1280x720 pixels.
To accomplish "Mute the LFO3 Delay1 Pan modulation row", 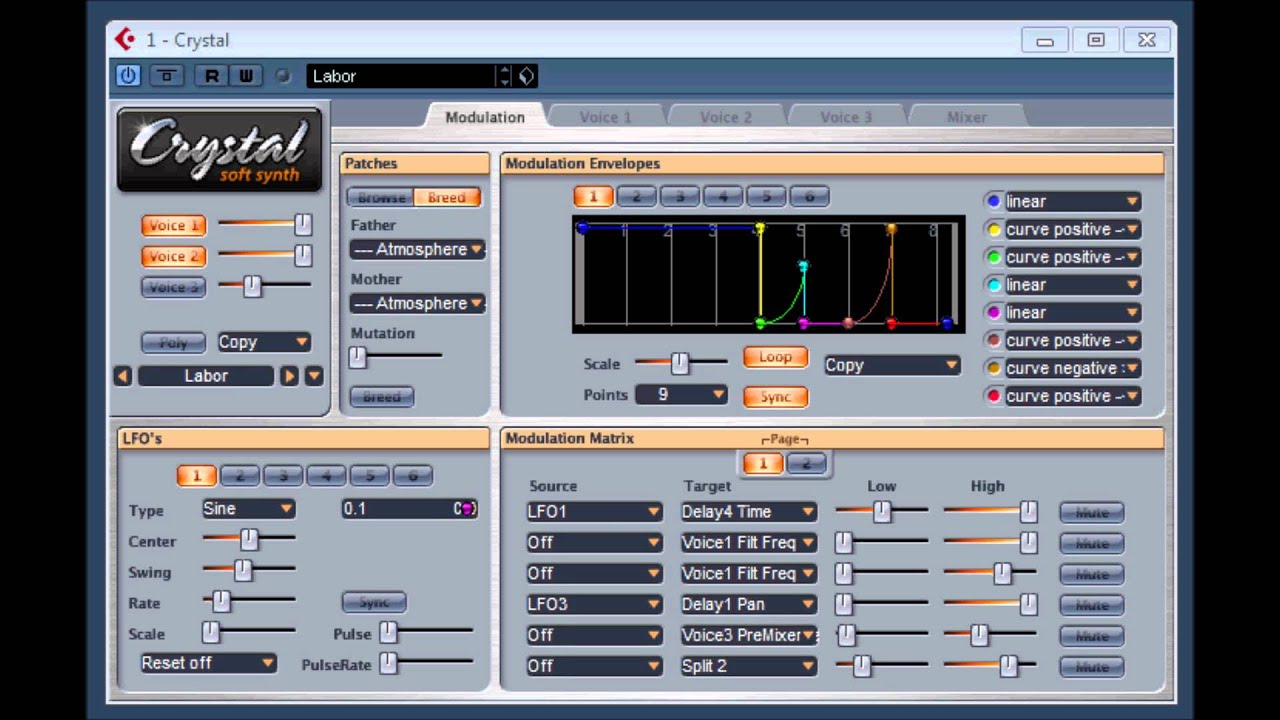I will [1091, 605].
